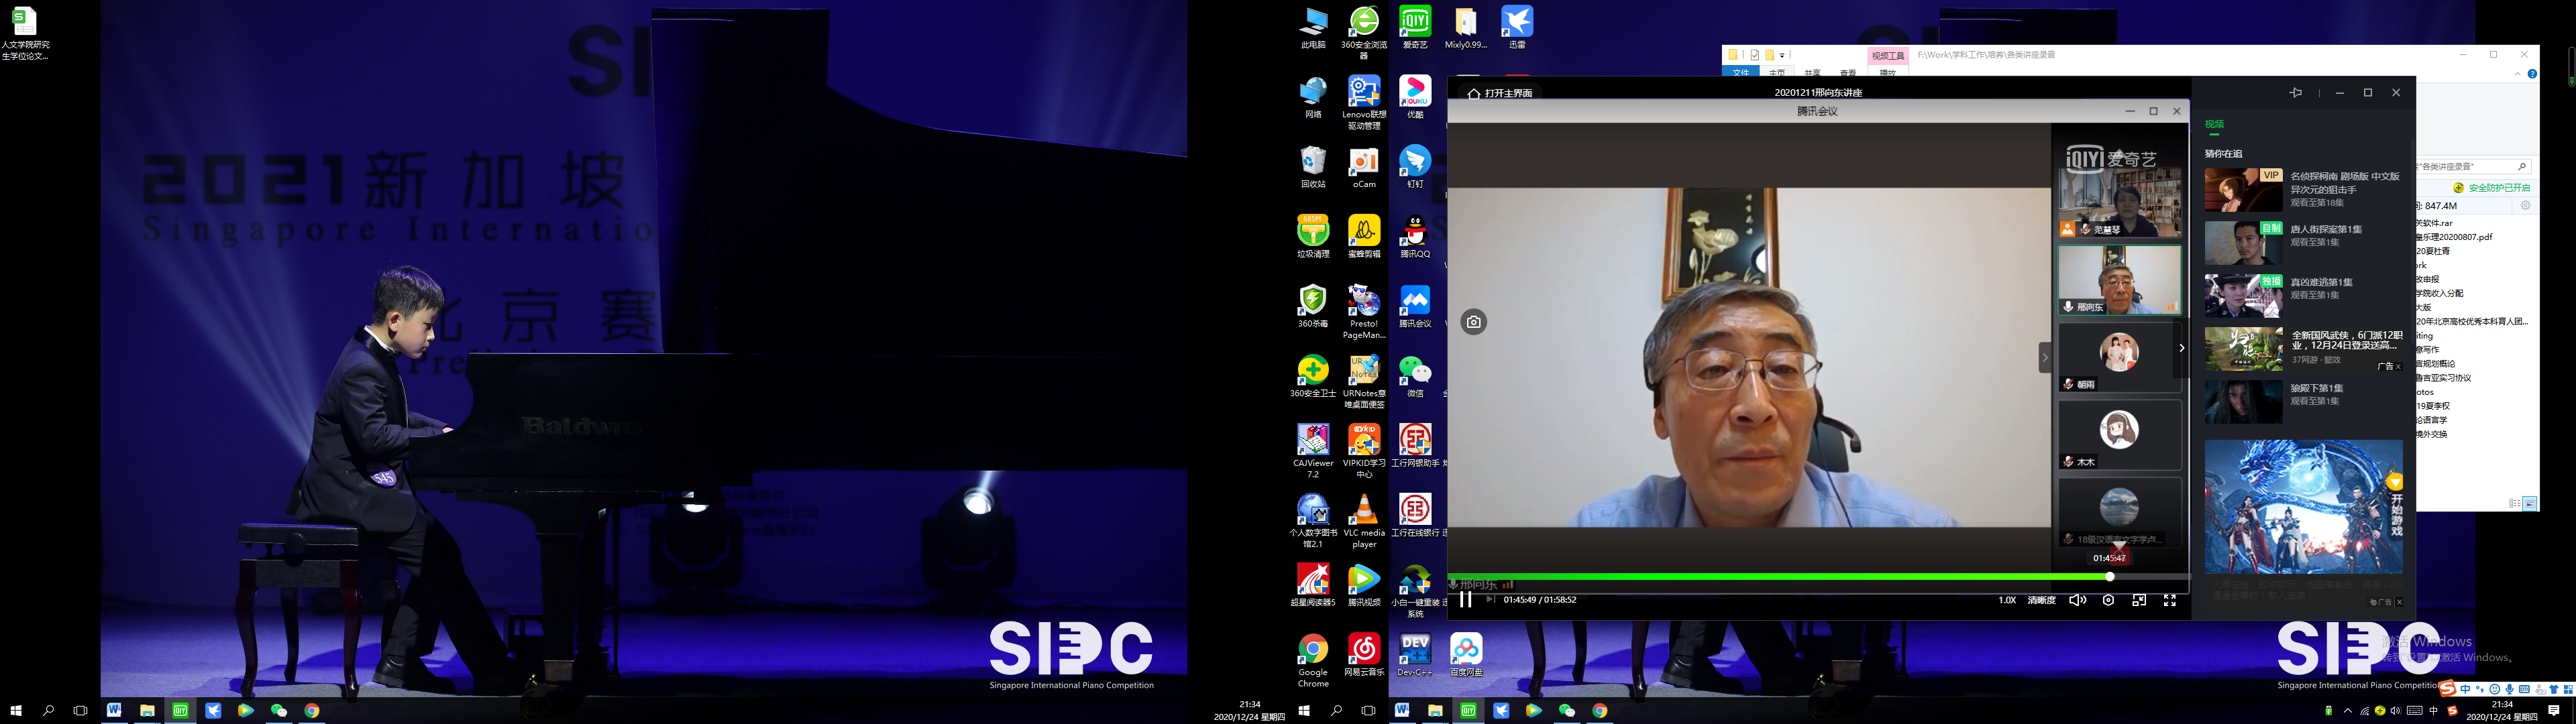Screen dimensions: 2576x724
Task: Take a video screenshot with camera icon
Action: click(1474, 322)
